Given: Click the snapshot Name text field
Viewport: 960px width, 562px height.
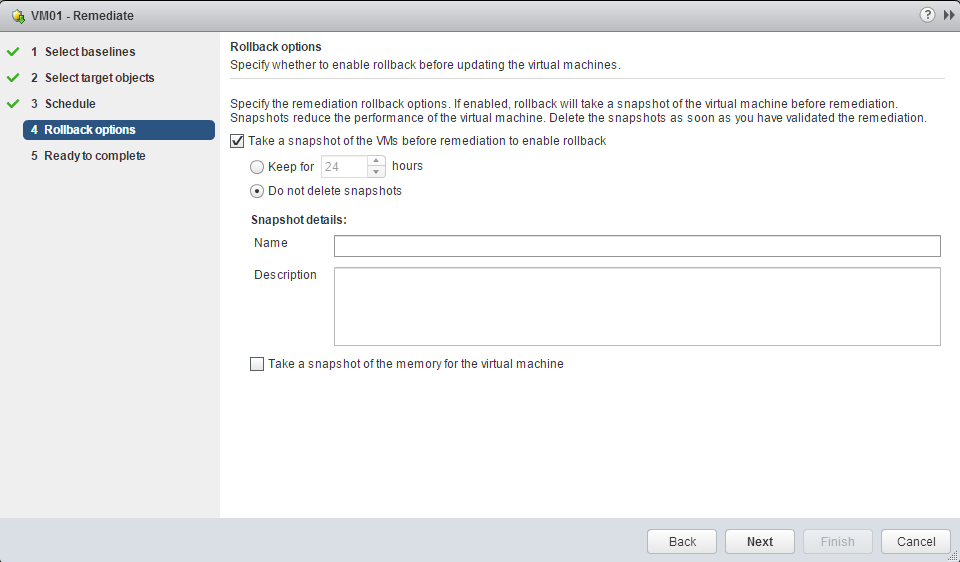Looking at the screenshot, I should pos(637,246).
